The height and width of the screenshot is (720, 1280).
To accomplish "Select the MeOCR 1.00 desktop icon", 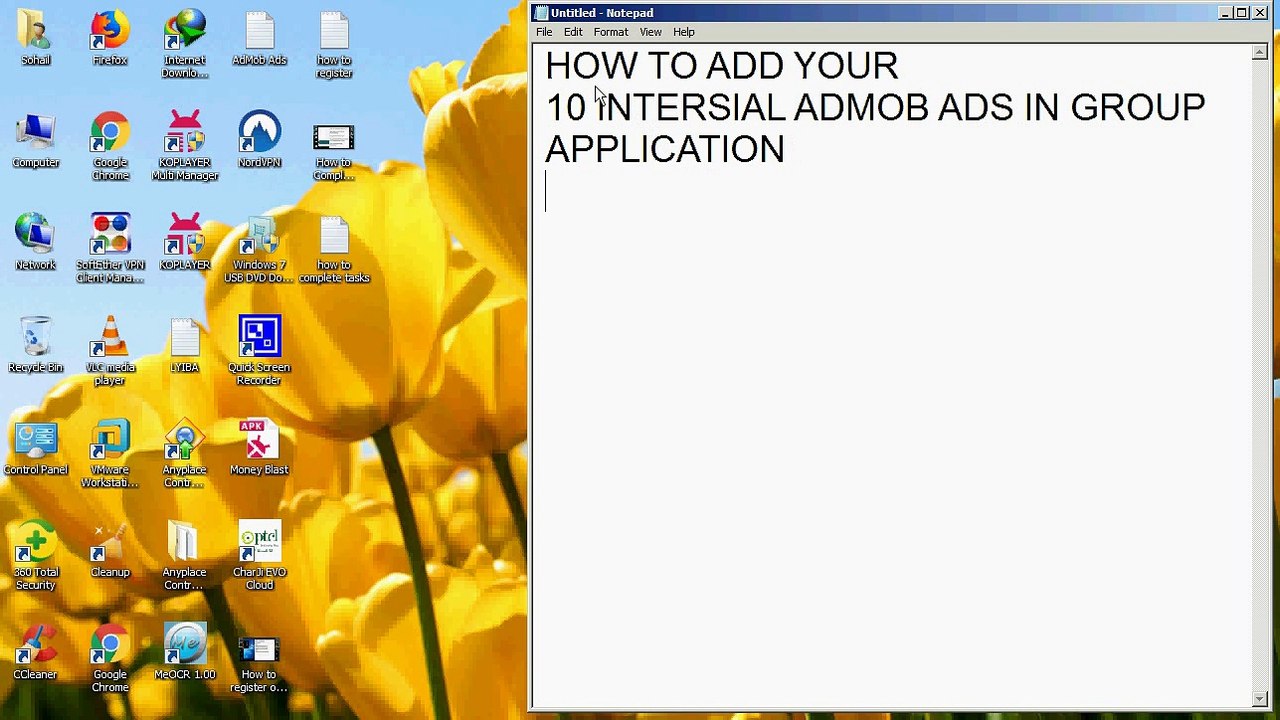I will tap(185, 653).
